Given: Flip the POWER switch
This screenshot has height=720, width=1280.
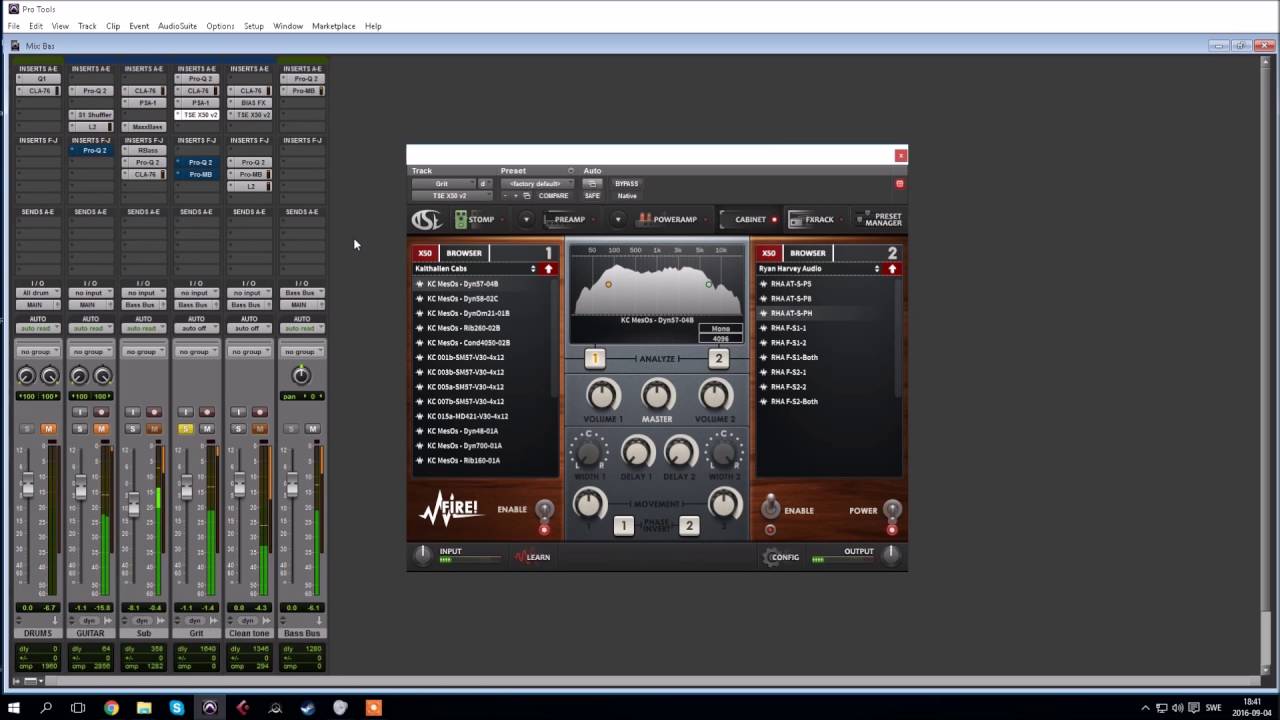Looking at the screenshot, I should pos(892,510).
